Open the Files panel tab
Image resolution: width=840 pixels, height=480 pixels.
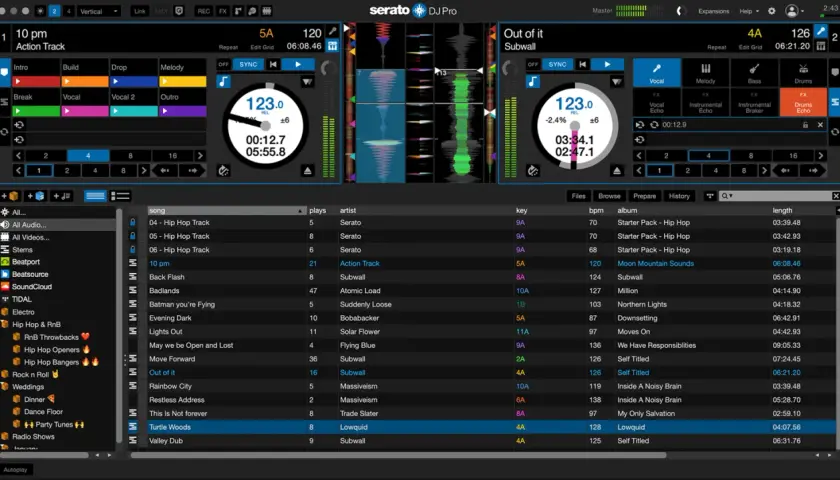(579, 196)
